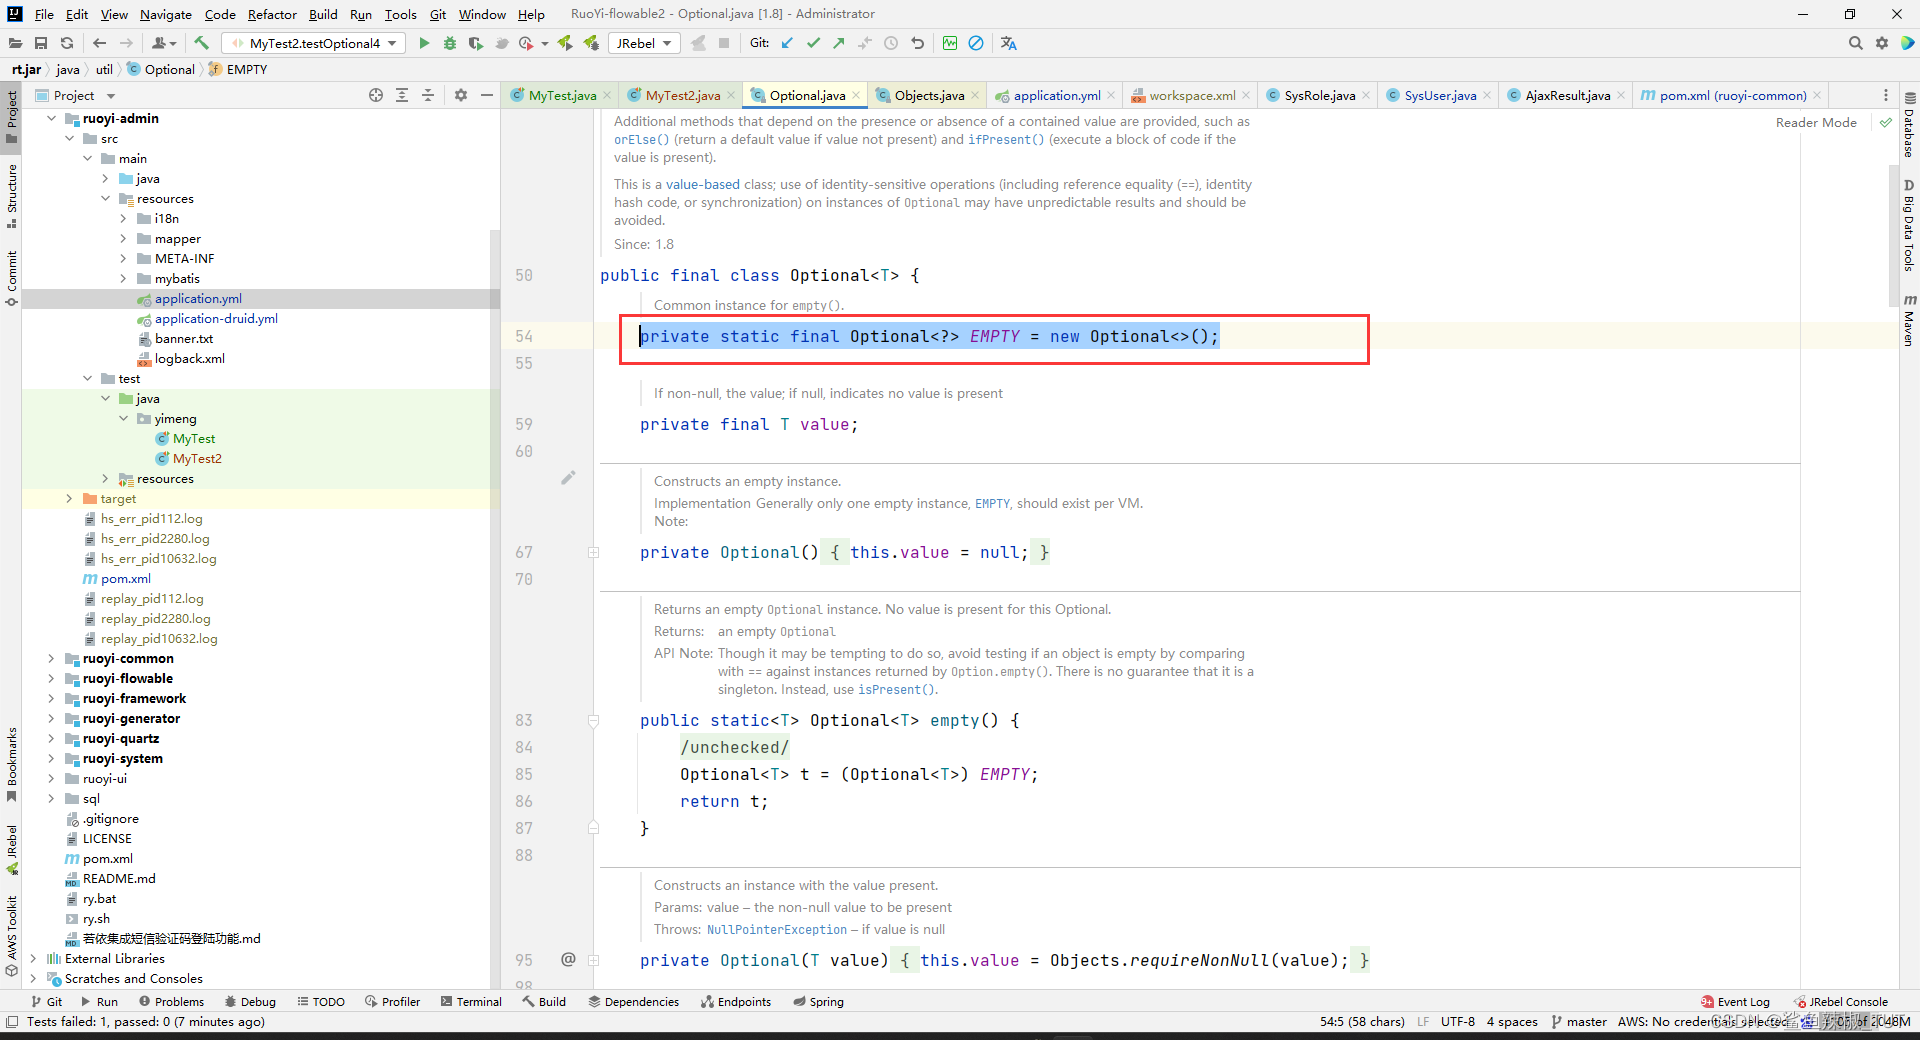This screenshot has height=1040, width=1920.
Task: Stop the process with the square icon
Action: (724, 43)
